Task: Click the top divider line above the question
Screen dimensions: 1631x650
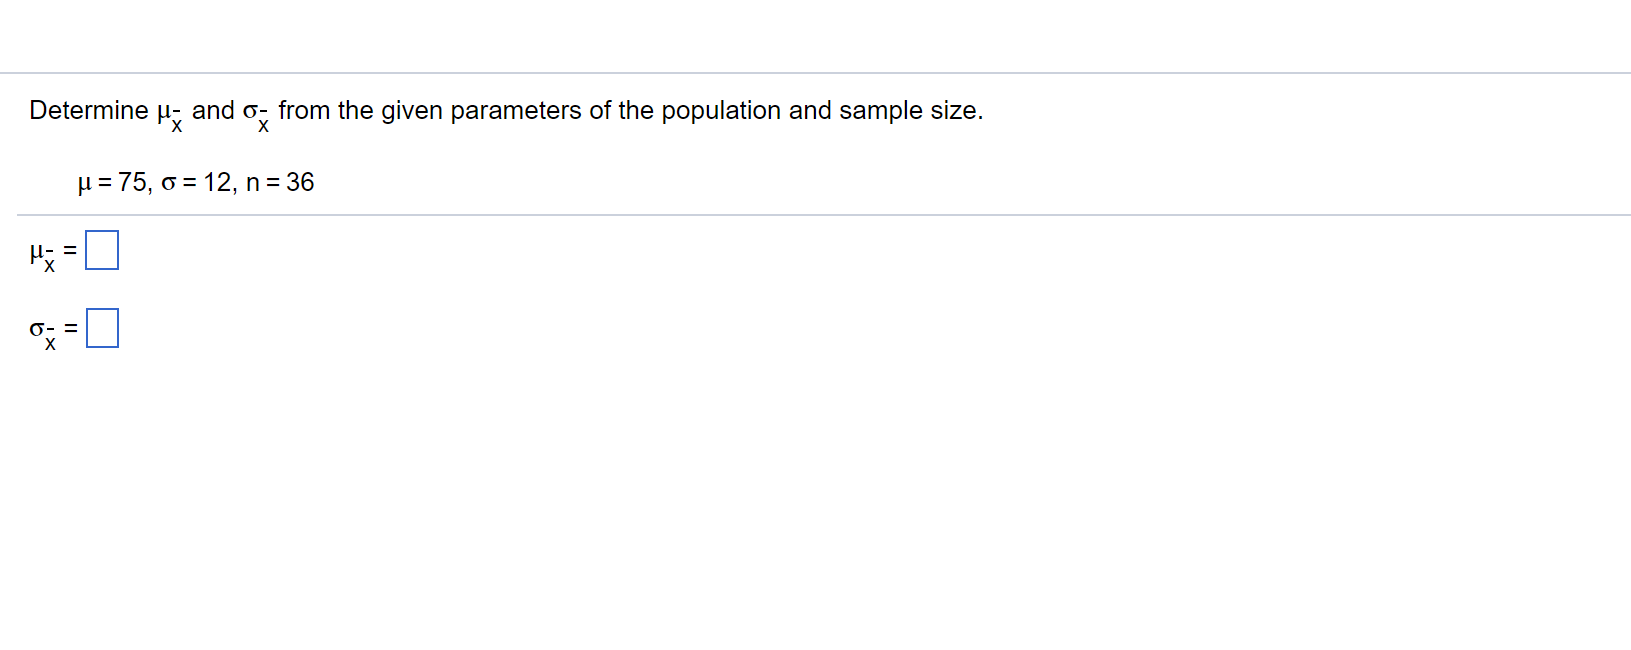Action: point(815,72)
